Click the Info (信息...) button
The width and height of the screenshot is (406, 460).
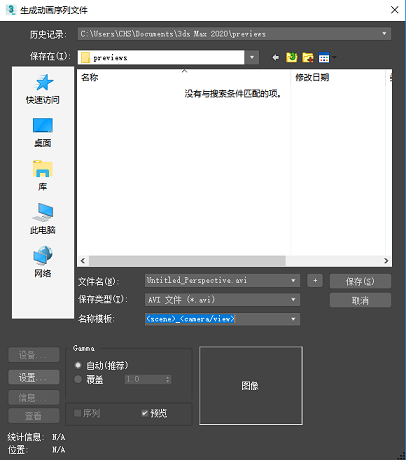34,397
